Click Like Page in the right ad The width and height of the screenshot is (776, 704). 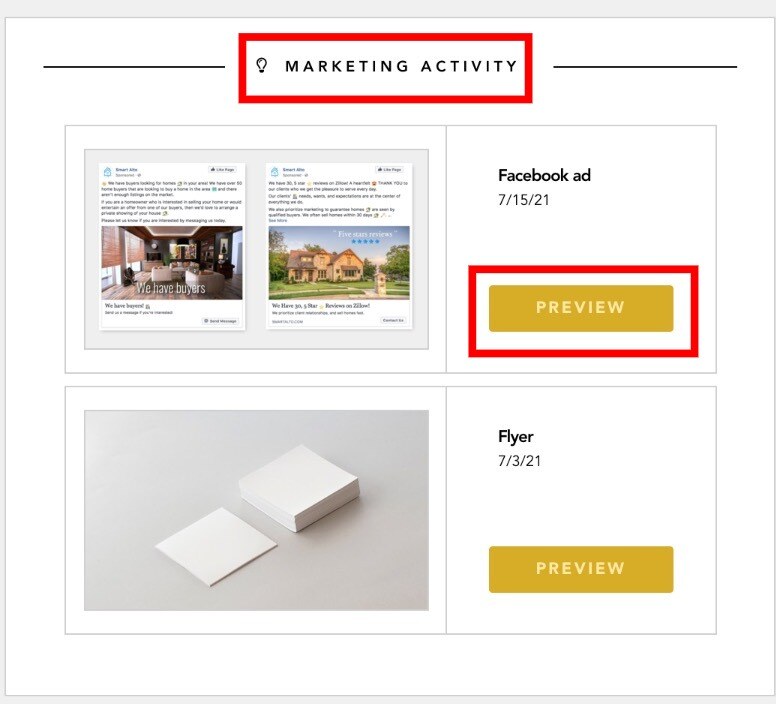coord(389,170)
